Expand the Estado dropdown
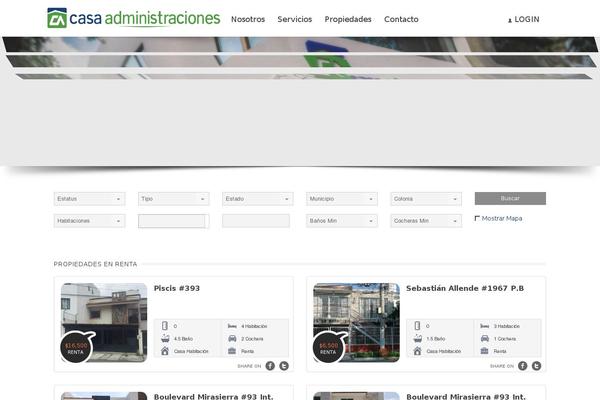The width and height of the screenshot is (600, 400). pos(258,199)
